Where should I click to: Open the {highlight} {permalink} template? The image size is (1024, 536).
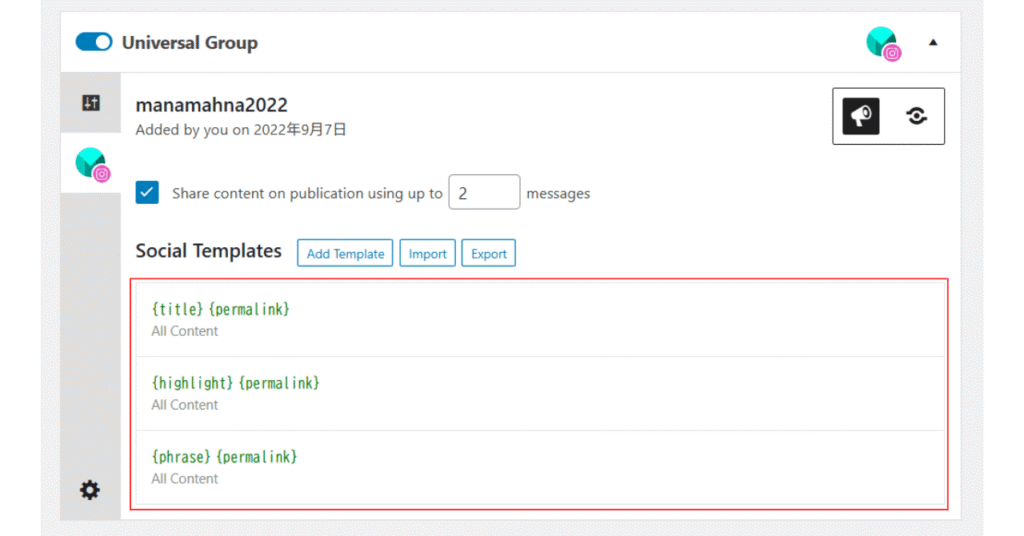point(540,393)
